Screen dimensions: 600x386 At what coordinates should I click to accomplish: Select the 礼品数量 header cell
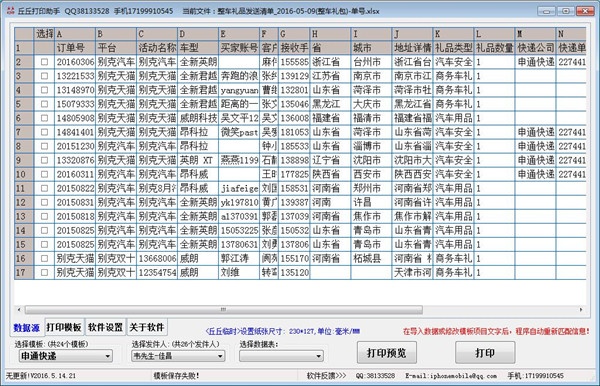pyautogui.click(x=494, y=48)
